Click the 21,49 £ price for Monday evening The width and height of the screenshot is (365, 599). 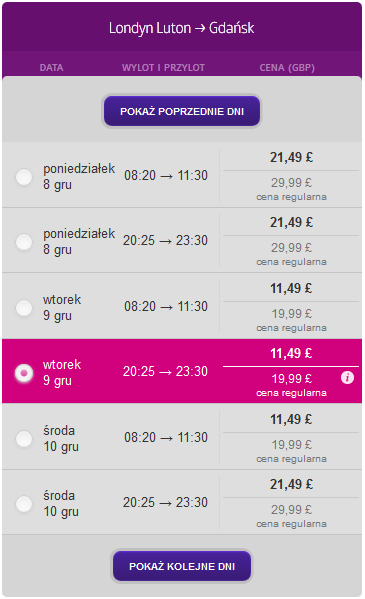(291, 222)
